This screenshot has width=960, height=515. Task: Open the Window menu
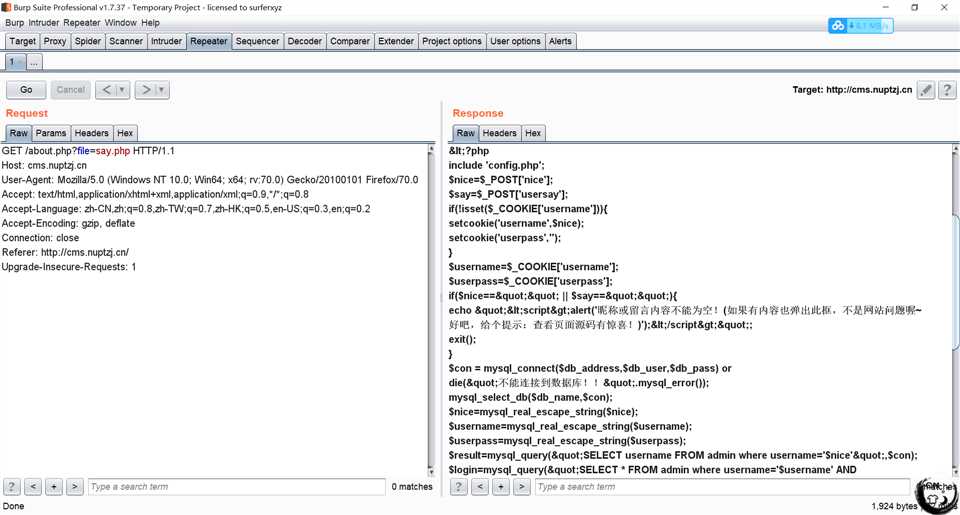[x=121, y=23]
